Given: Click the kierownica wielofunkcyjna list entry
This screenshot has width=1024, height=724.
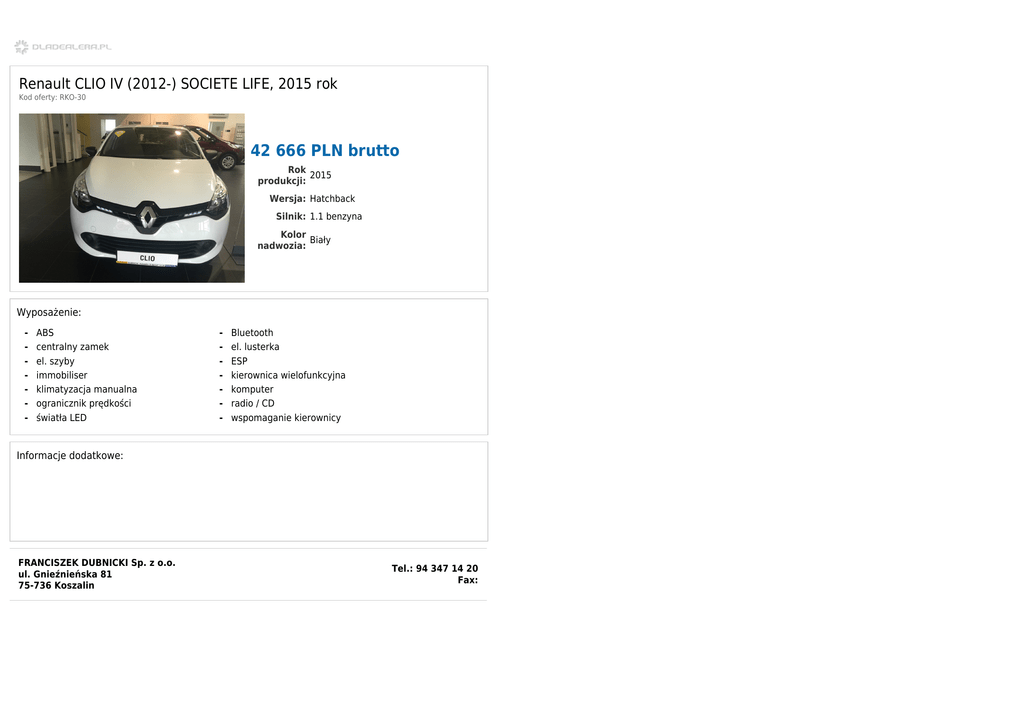Looking at the screenshot, I should tap(288, 375).
